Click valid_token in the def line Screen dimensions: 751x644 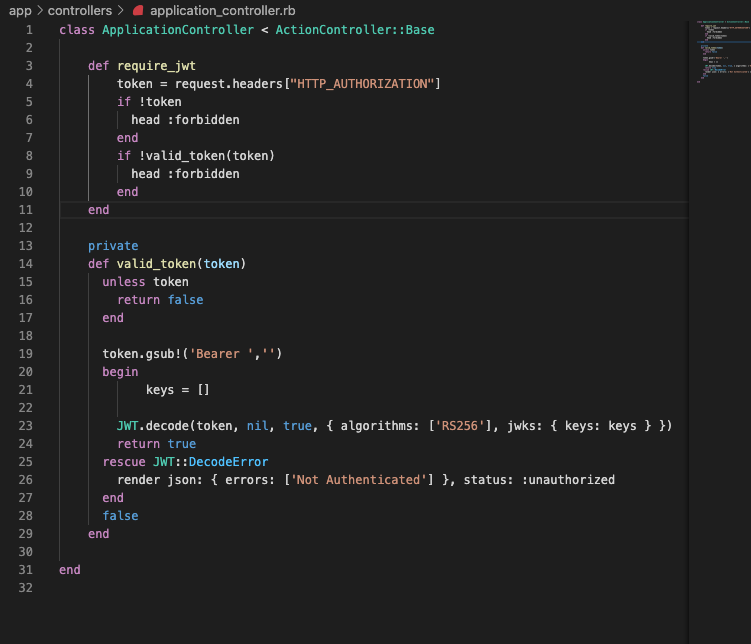click(x=156, y=264)
